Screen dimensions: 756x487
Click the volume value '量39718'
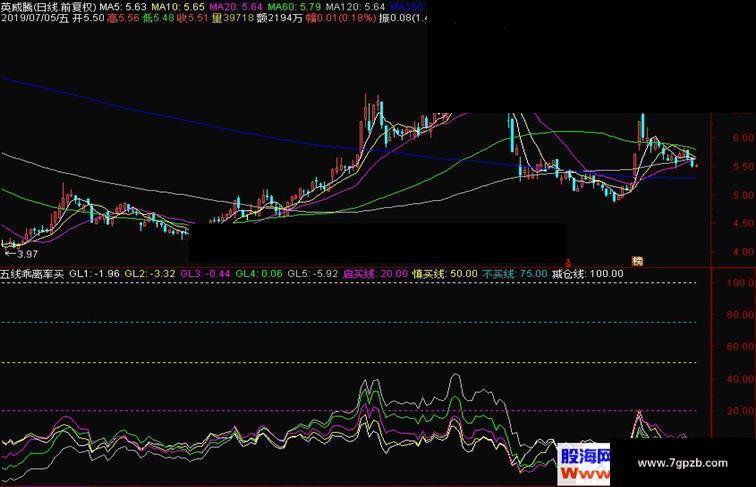(232, 18)
